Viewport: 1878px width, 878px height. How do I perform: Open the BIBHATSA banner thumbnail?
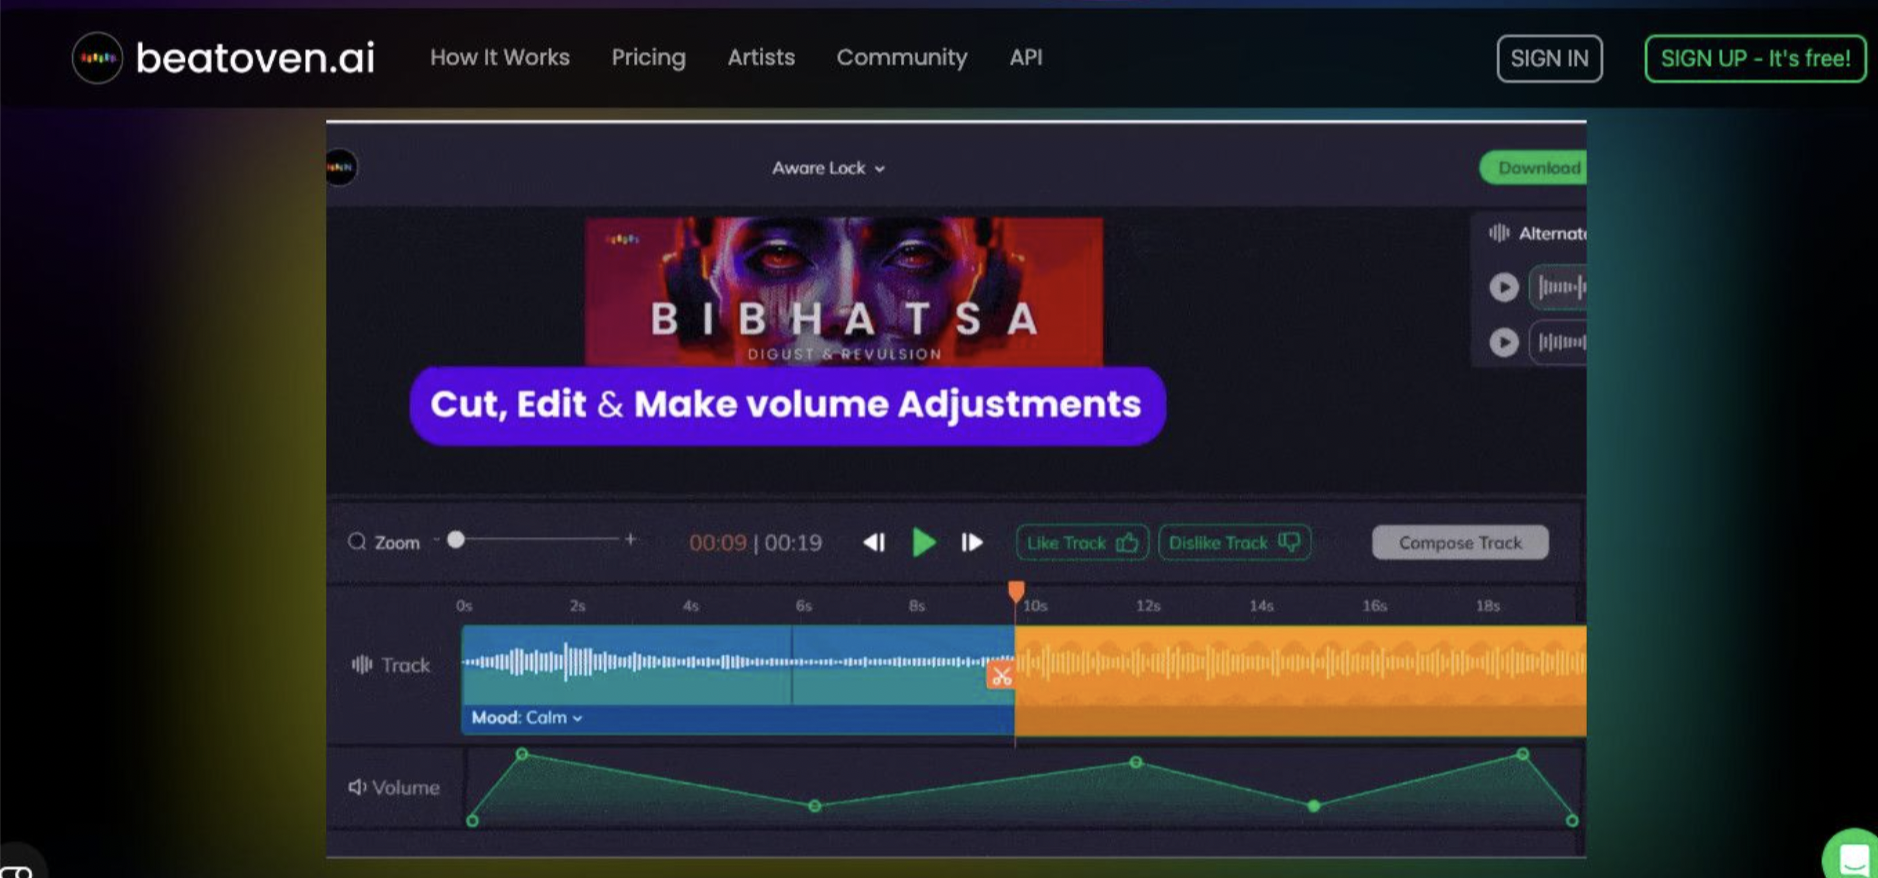[844, 291]
